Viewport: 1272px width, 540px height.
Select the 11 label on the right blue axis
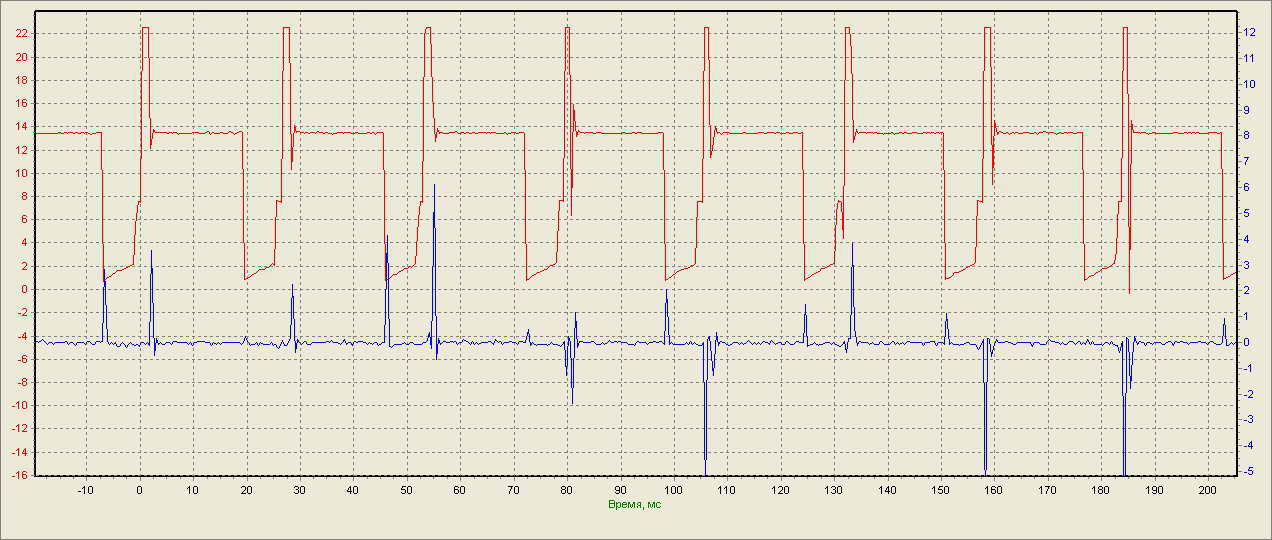pyautogui.click(x=1249, y=59)
